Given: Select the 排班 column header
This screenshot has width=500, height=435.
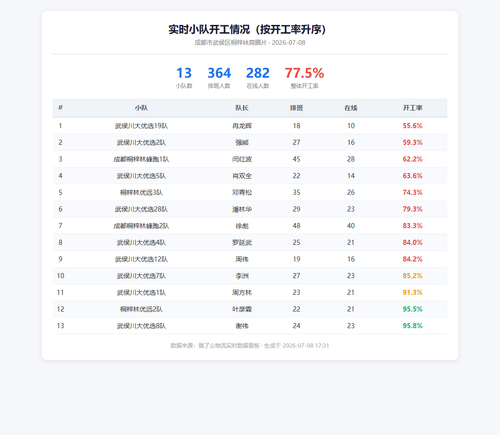Looking at the screenshot, I should pos(296,108).
